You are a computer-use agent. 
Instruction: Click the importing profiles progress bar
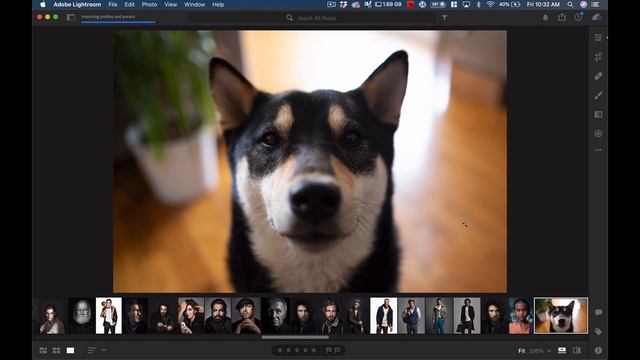tap(118, 22)
